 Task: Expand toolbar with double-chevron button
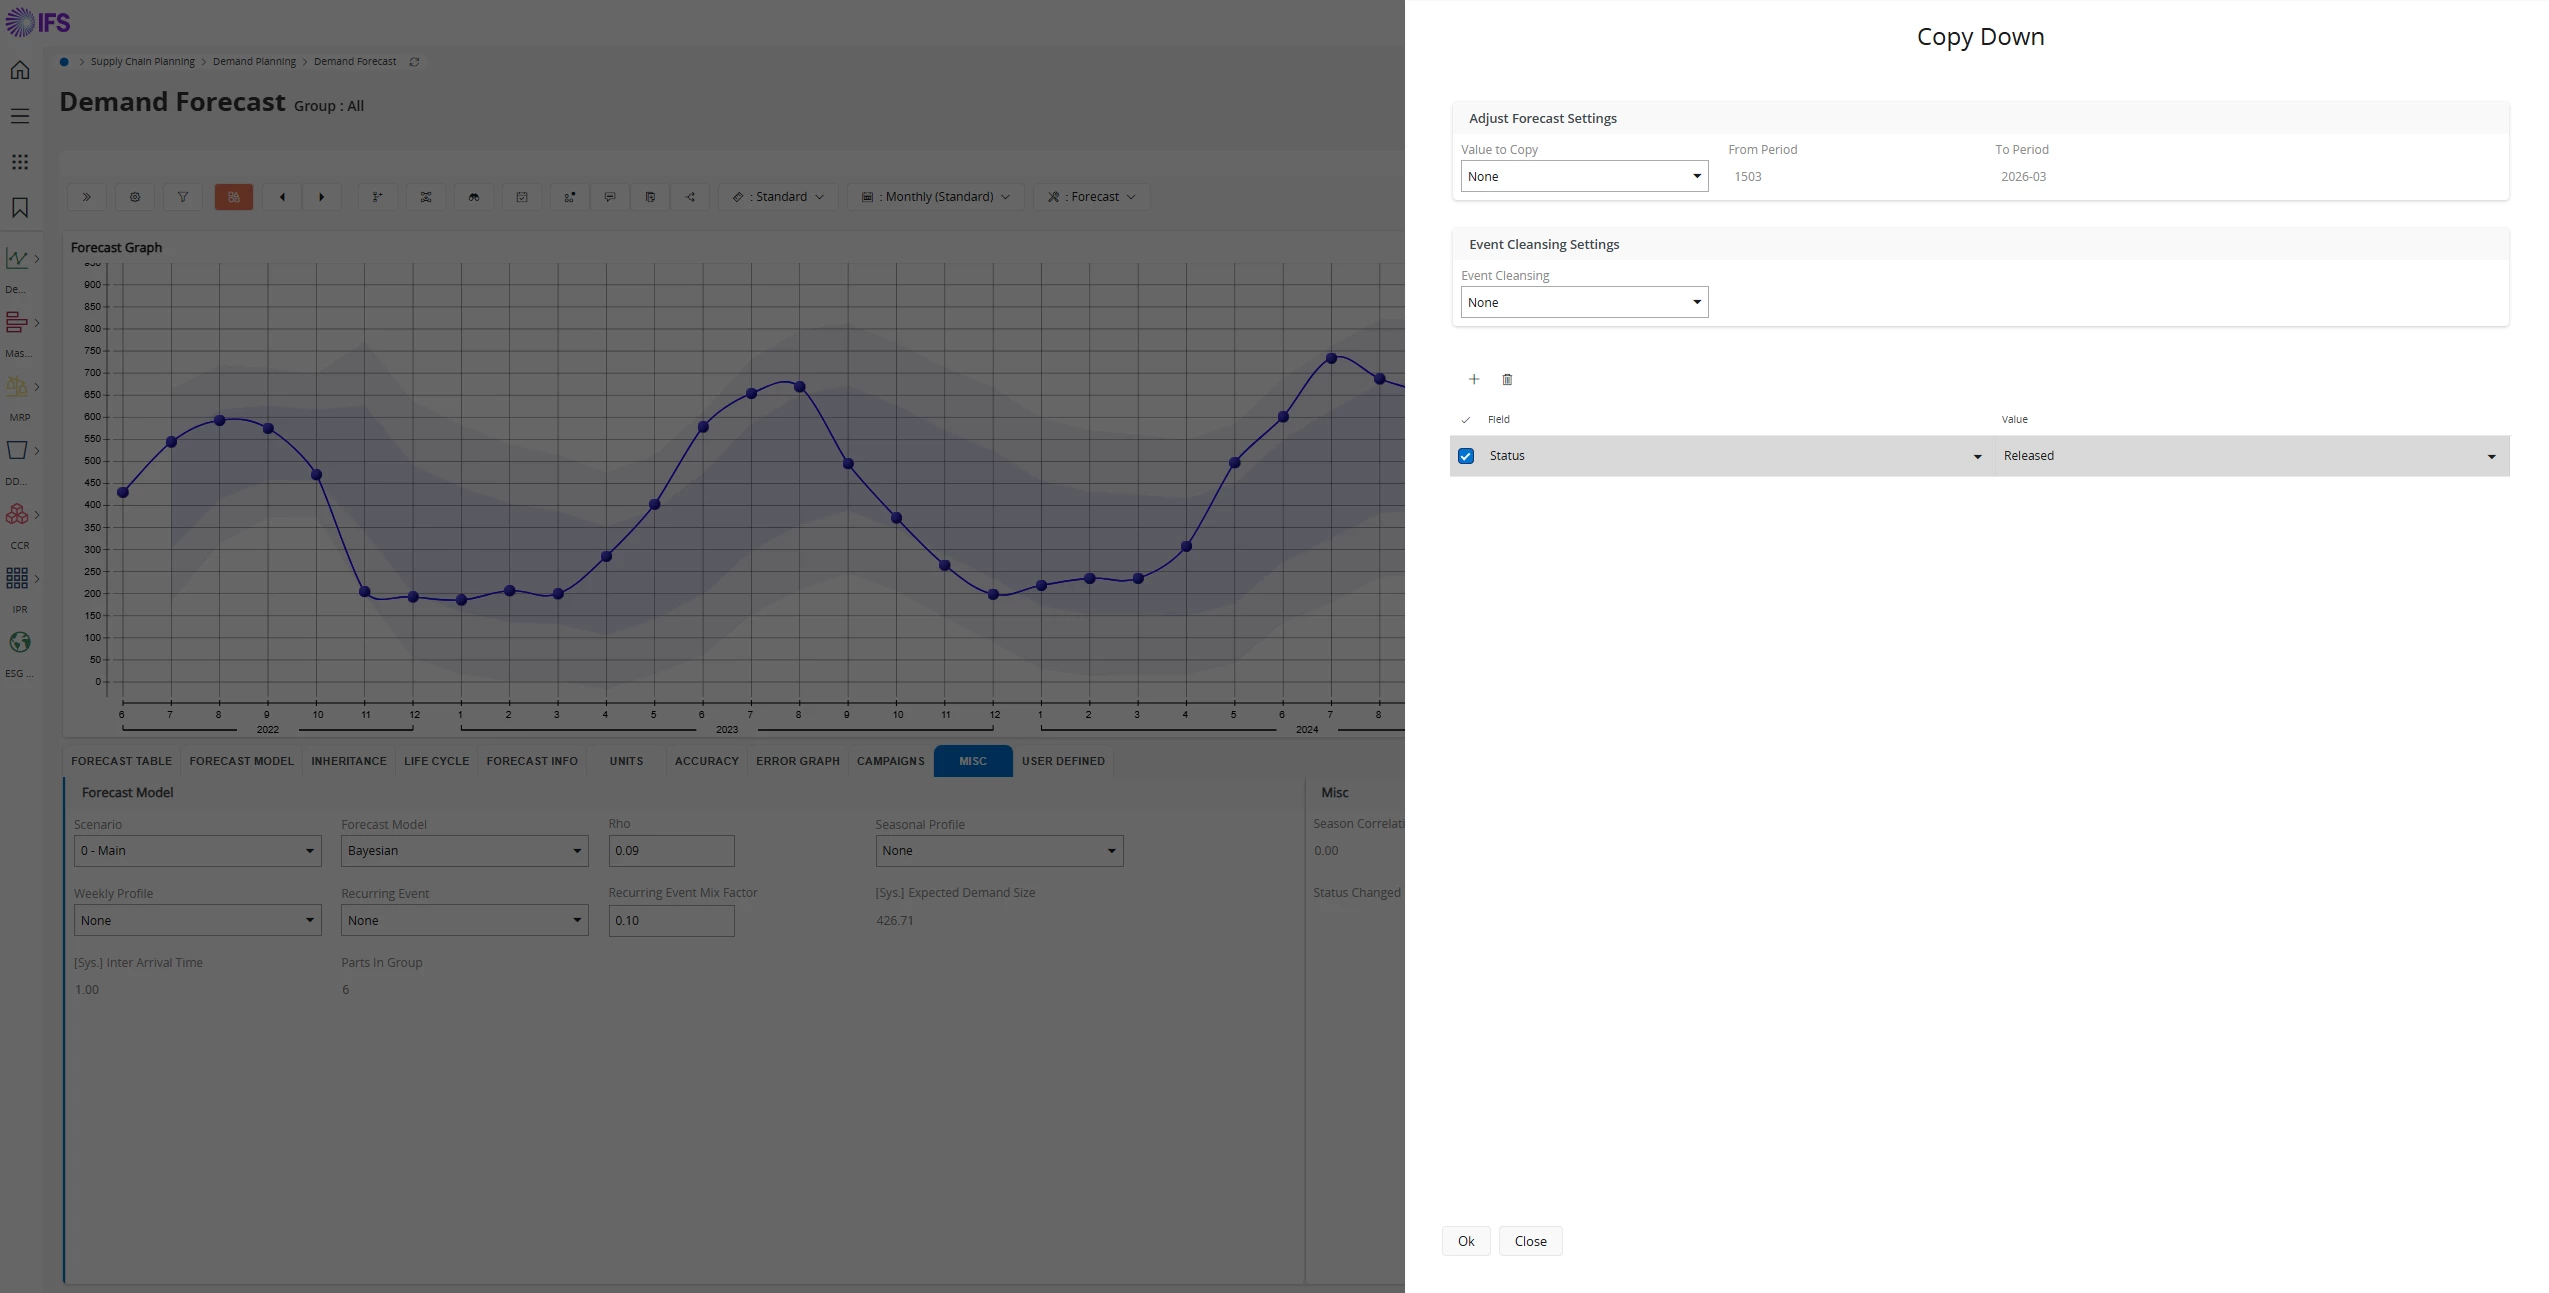[87, 197]
